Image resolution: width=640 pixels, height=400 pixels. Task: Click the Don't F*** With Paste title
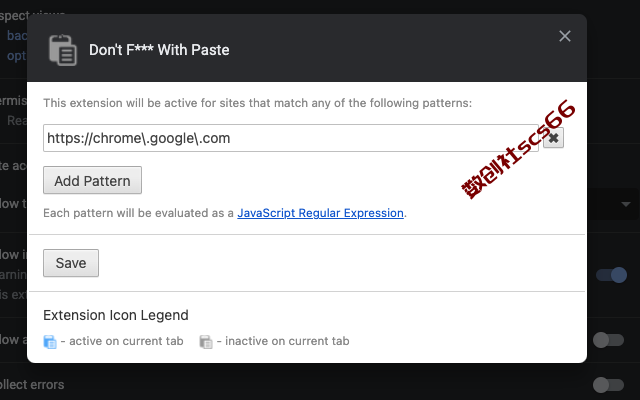point(159,50)
